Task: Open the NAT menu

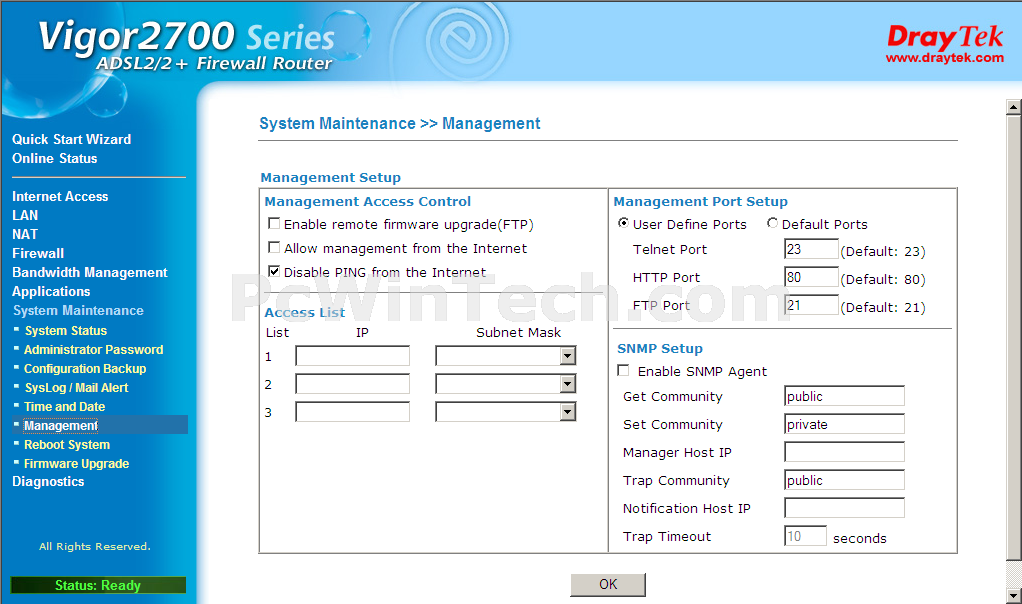Action: click(25, 234)
